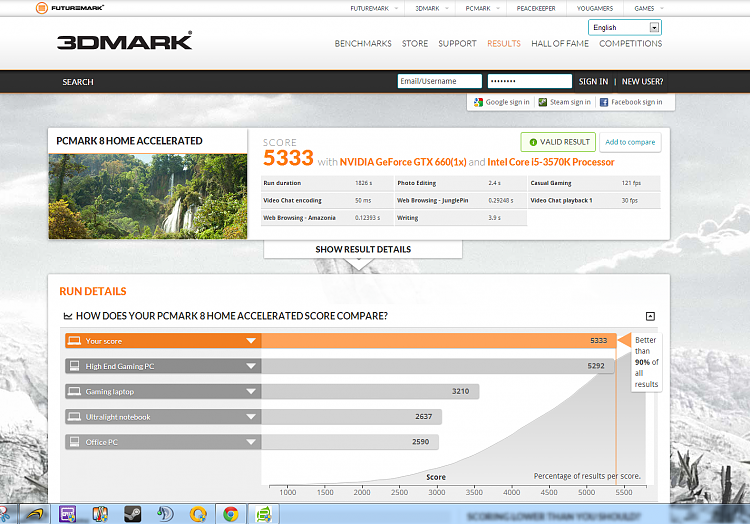Open the COMPETITIONS page
This screenshot has height=524, width=750.
coord(630,44)
